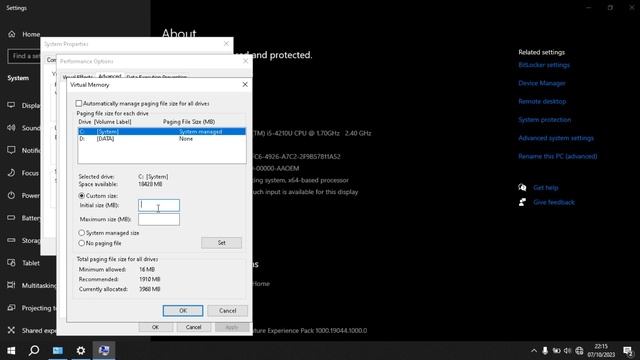Open Remote desktop link
Image resolution: width=640 pixels, height=360 pixels.
tap(542, 101)
